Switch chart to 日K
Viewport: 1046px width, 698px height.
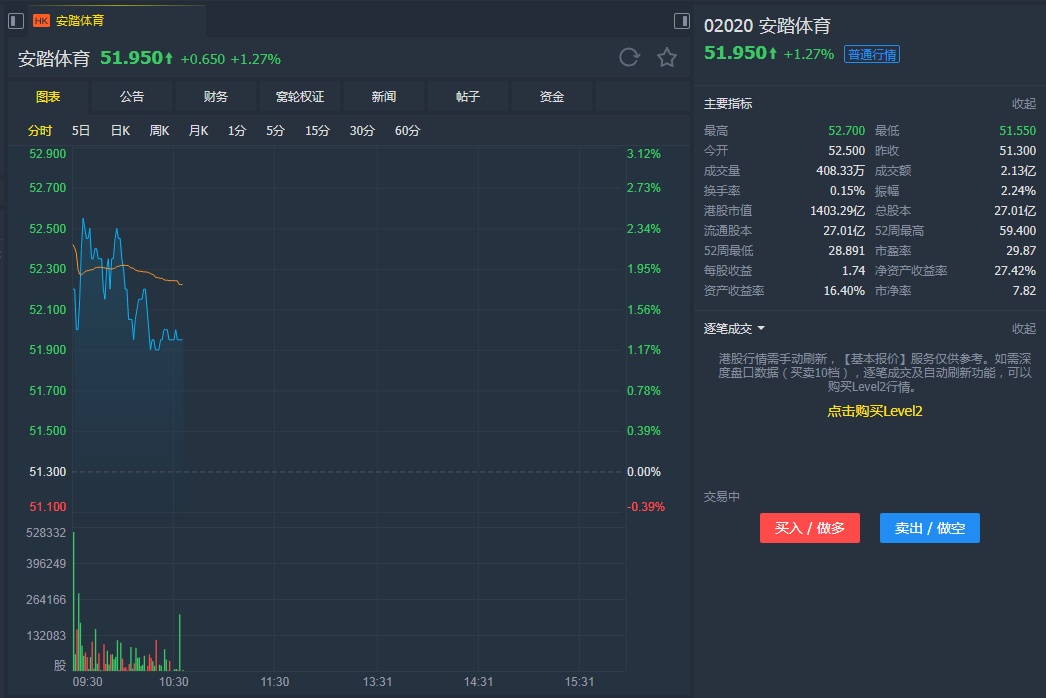(x=120, y=131)
